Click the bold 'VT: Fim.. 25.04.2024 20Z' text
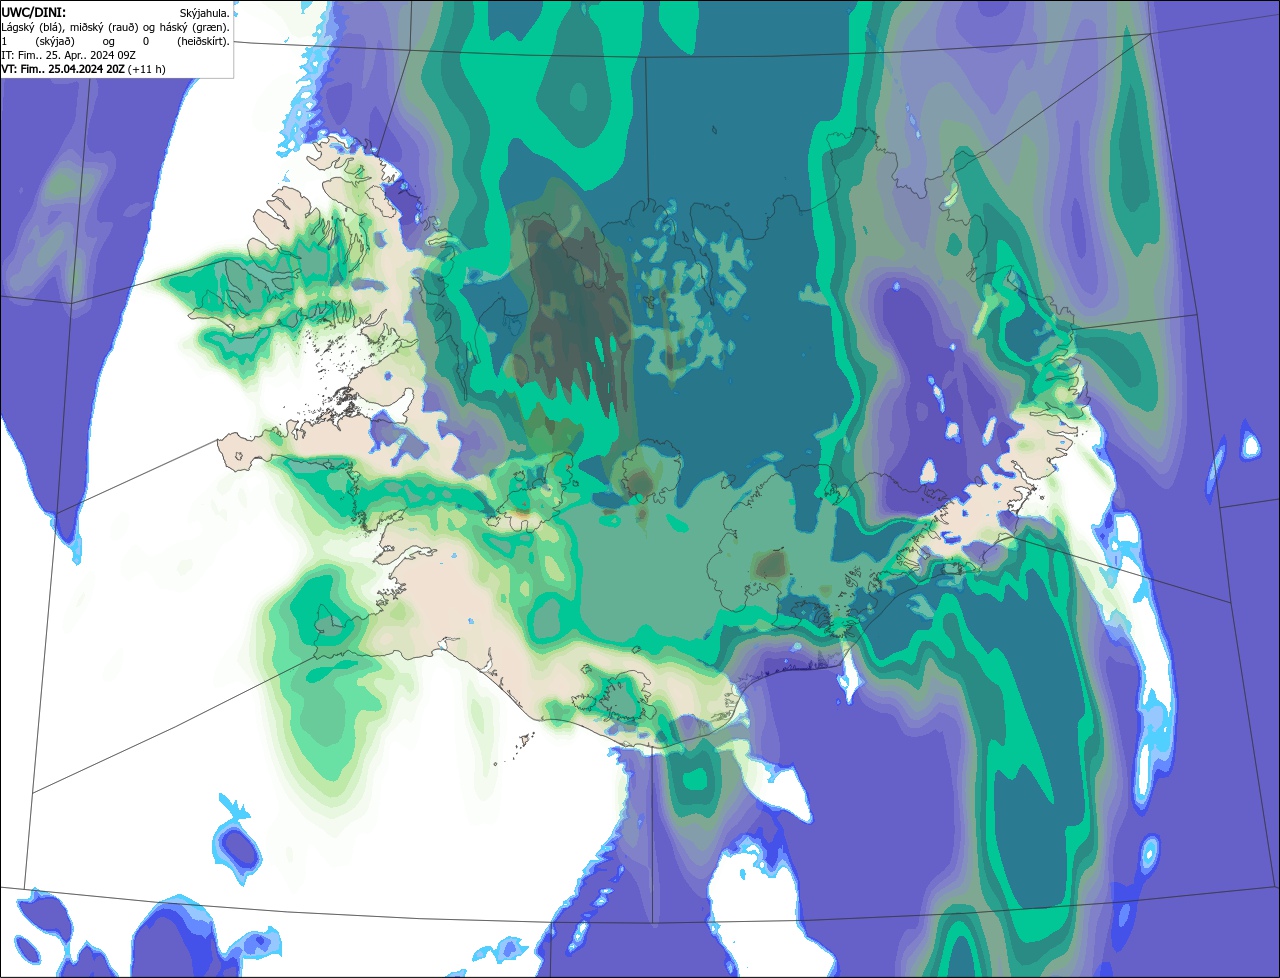Image resolution: width=1280 pixels, height=978 pixels. (63, 69)
